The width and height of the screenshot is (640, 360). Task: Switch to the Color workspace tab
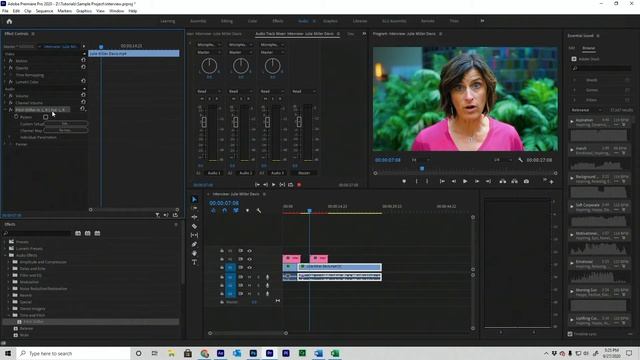(x=253, y=21)
